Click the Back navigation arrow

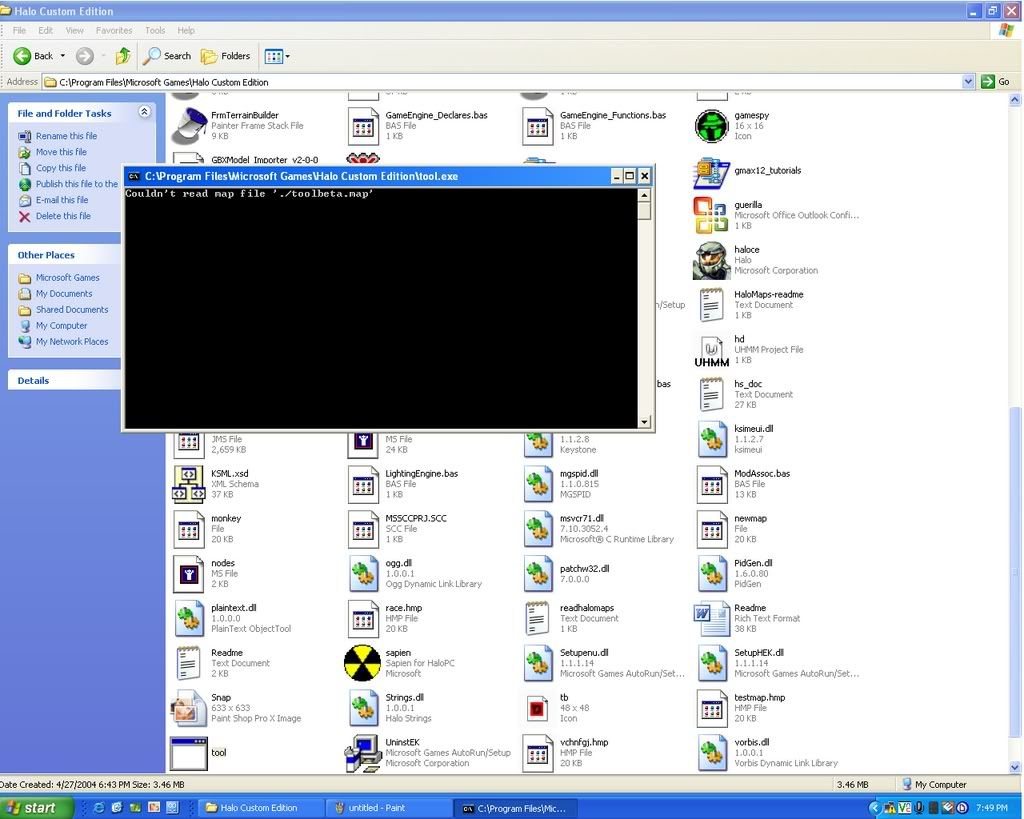(x=33, y=56)
